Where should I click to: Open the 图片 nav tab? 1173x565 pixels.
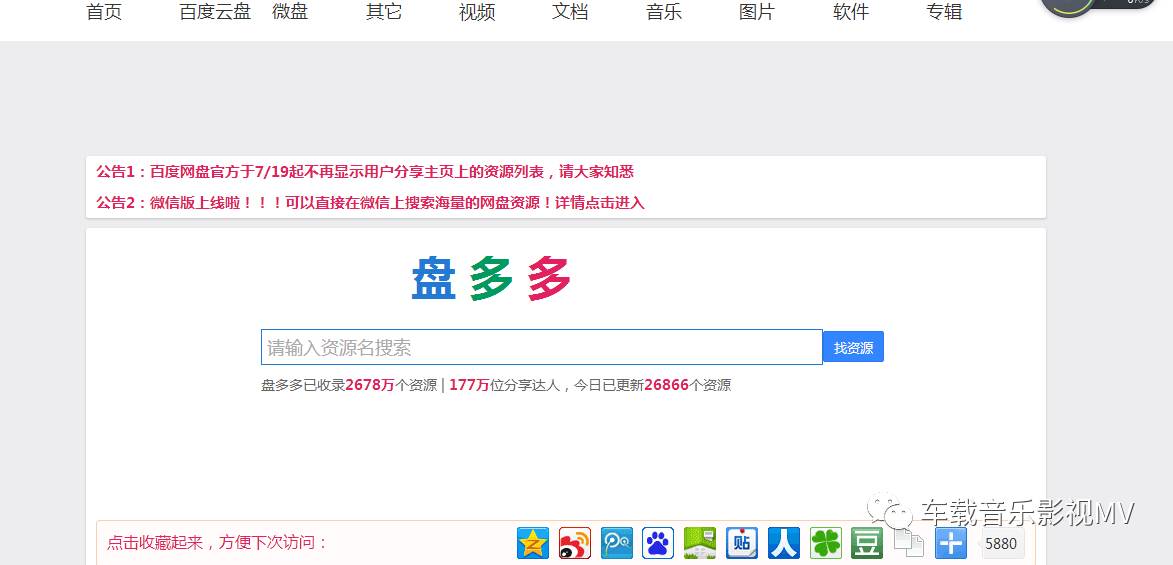coord(757,12)
